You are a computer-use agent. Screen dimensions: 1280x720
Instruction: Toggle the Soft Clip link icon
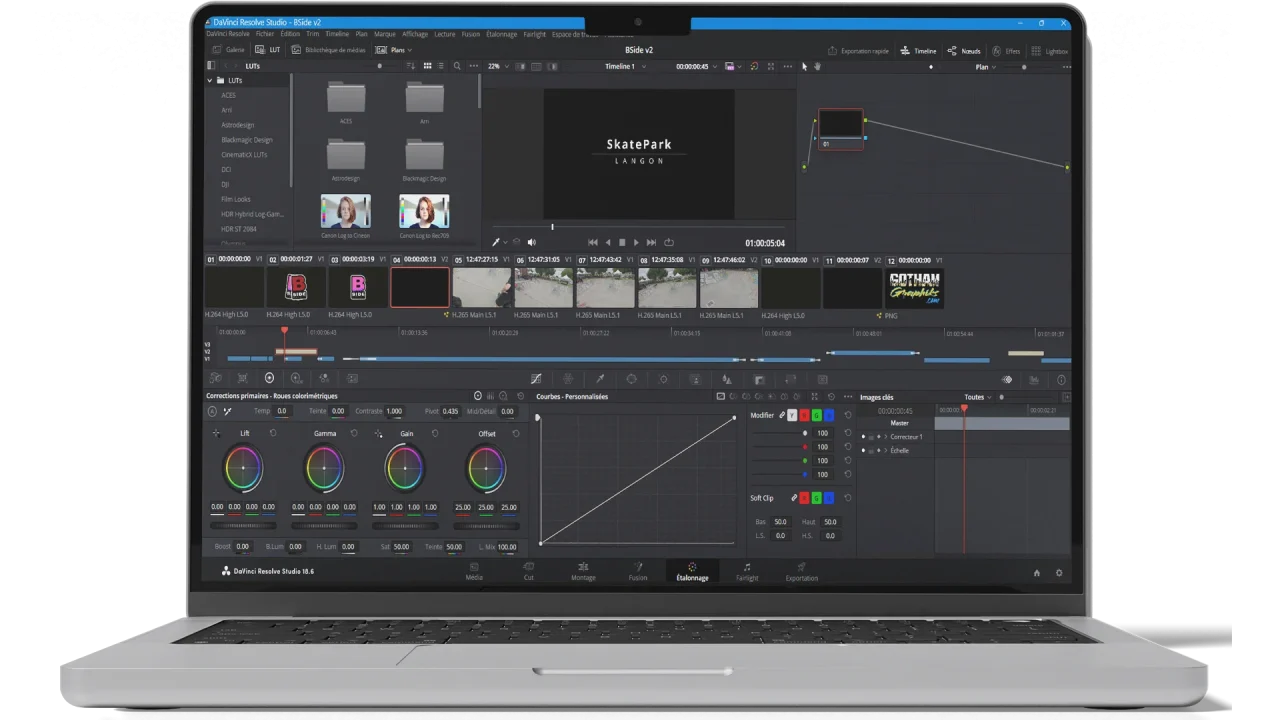[793, 498]
